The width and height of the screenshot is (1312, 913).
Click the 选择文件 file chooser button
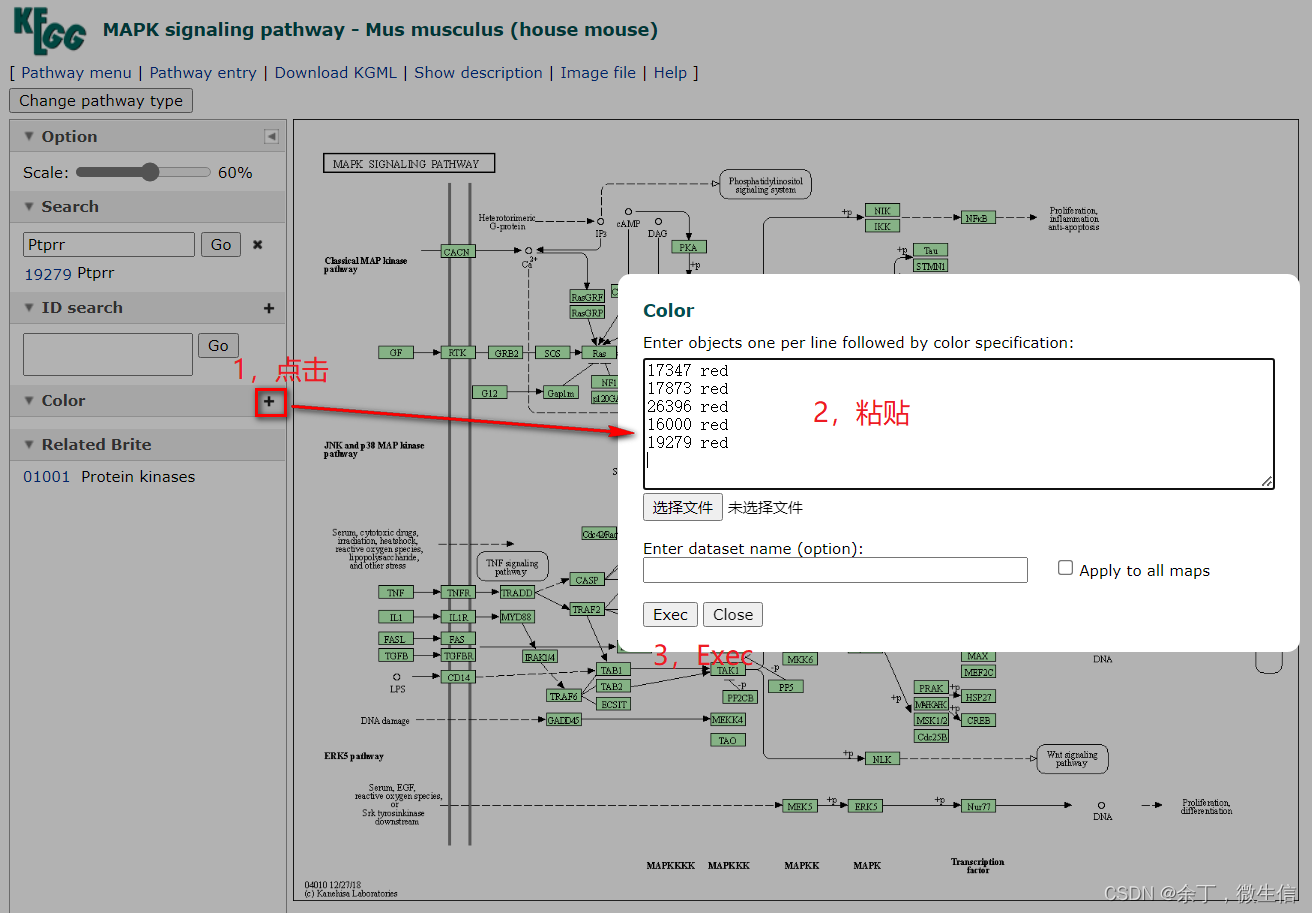point(682,507)
